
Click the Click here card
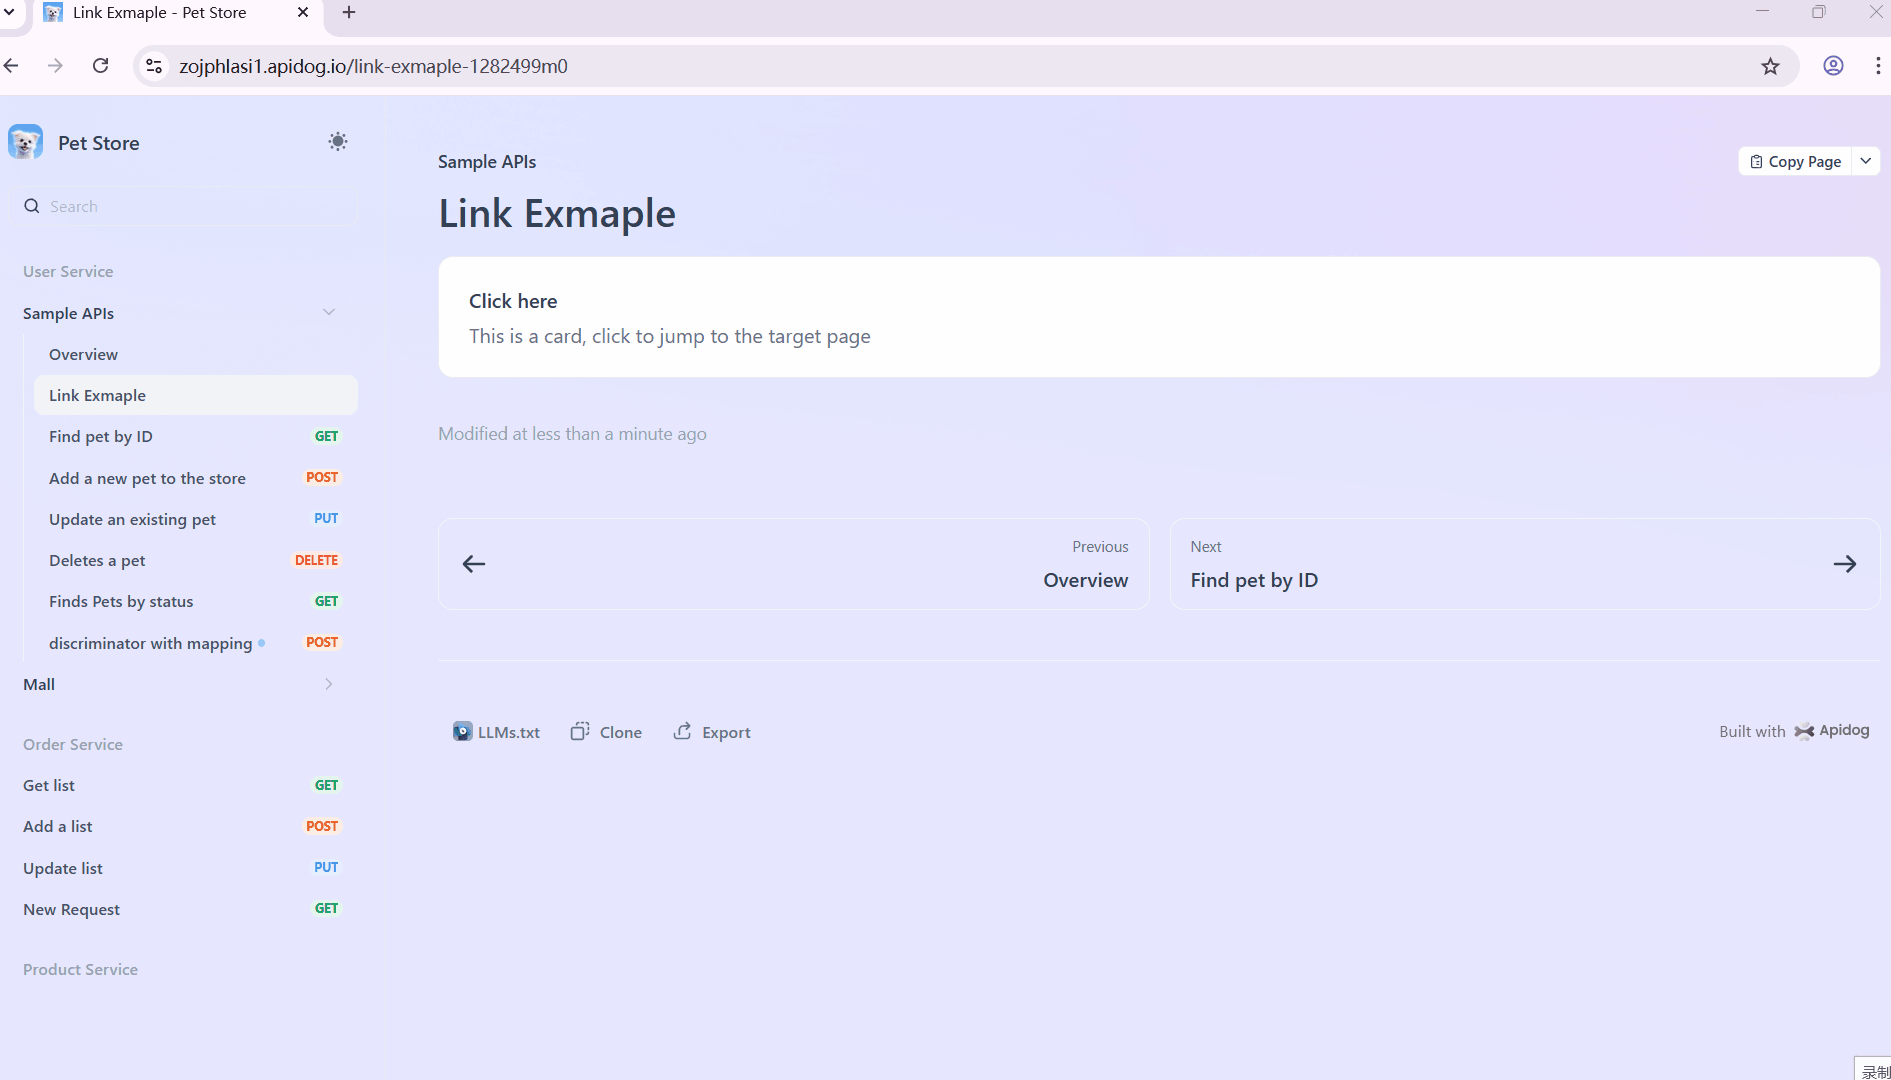(x=1159, y=317)
